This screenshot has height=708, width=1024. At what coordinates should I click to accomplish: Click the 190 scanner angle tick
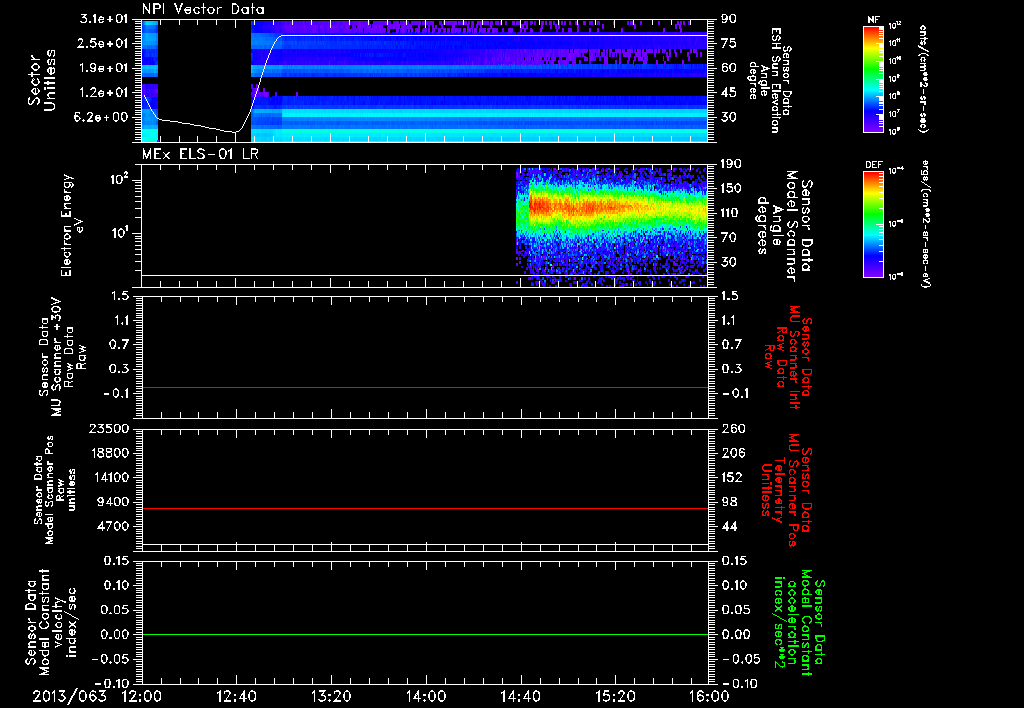click(x=731, y=164)
